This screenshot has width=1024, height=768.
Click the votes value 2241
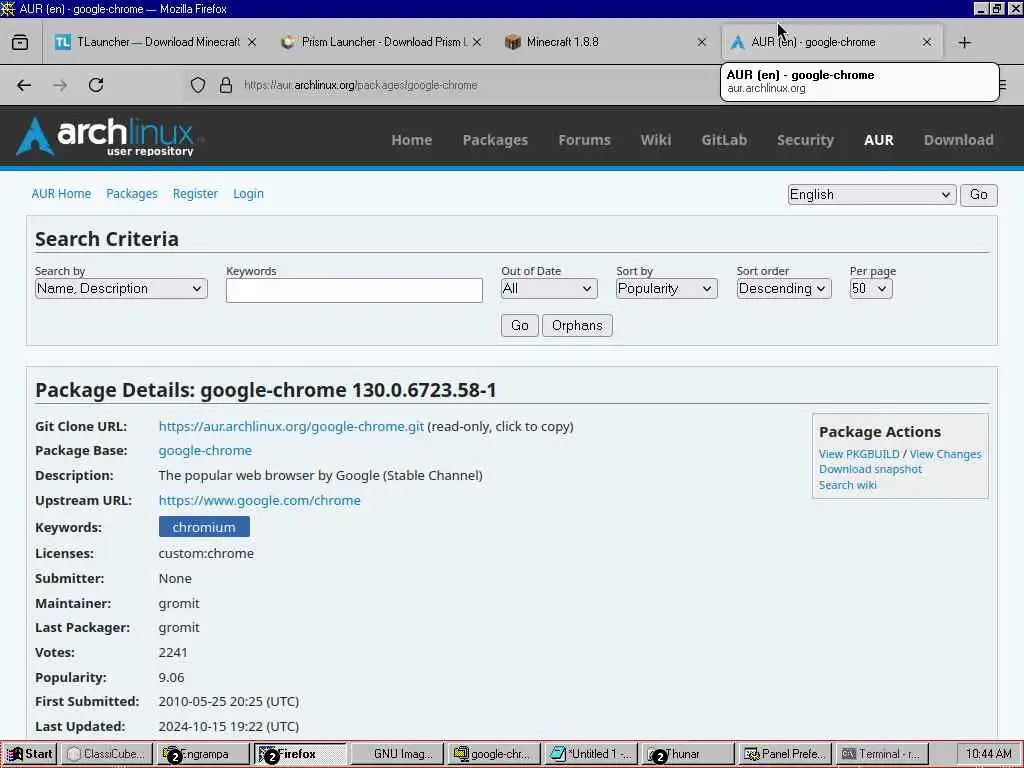tap(173, 652)
